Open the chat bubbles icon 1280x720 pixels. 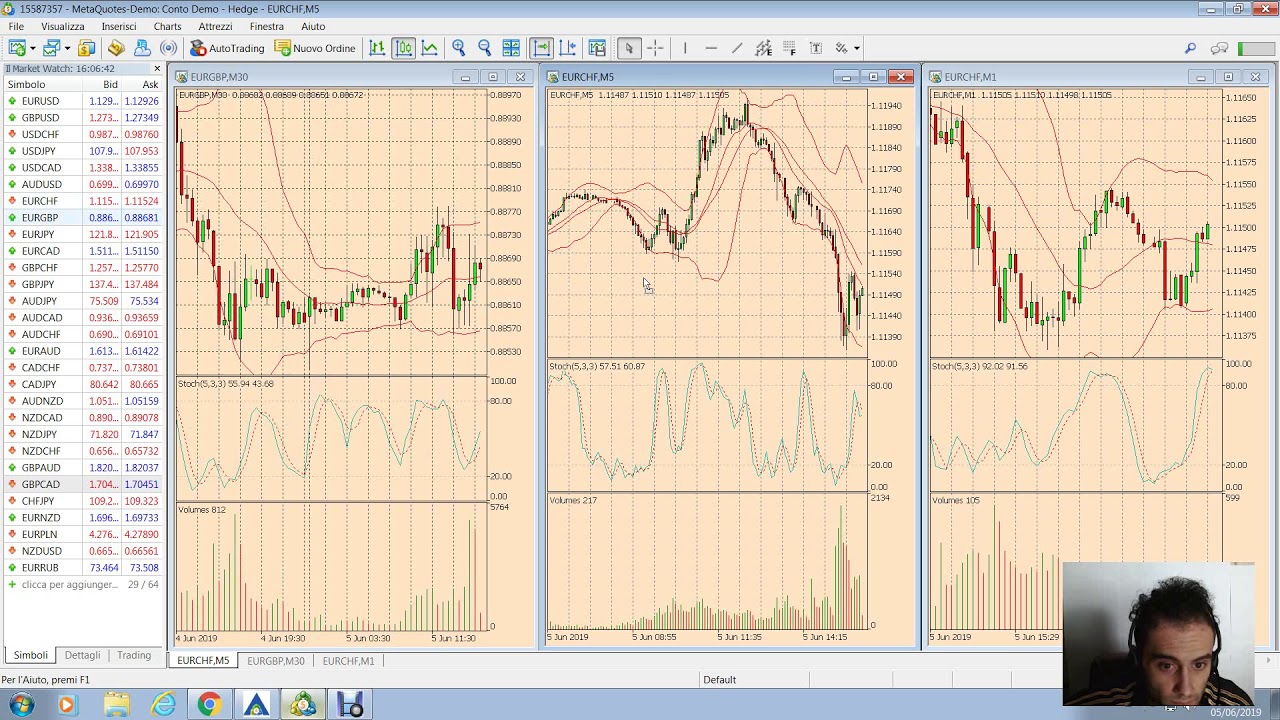click(x=1219, y=48)
